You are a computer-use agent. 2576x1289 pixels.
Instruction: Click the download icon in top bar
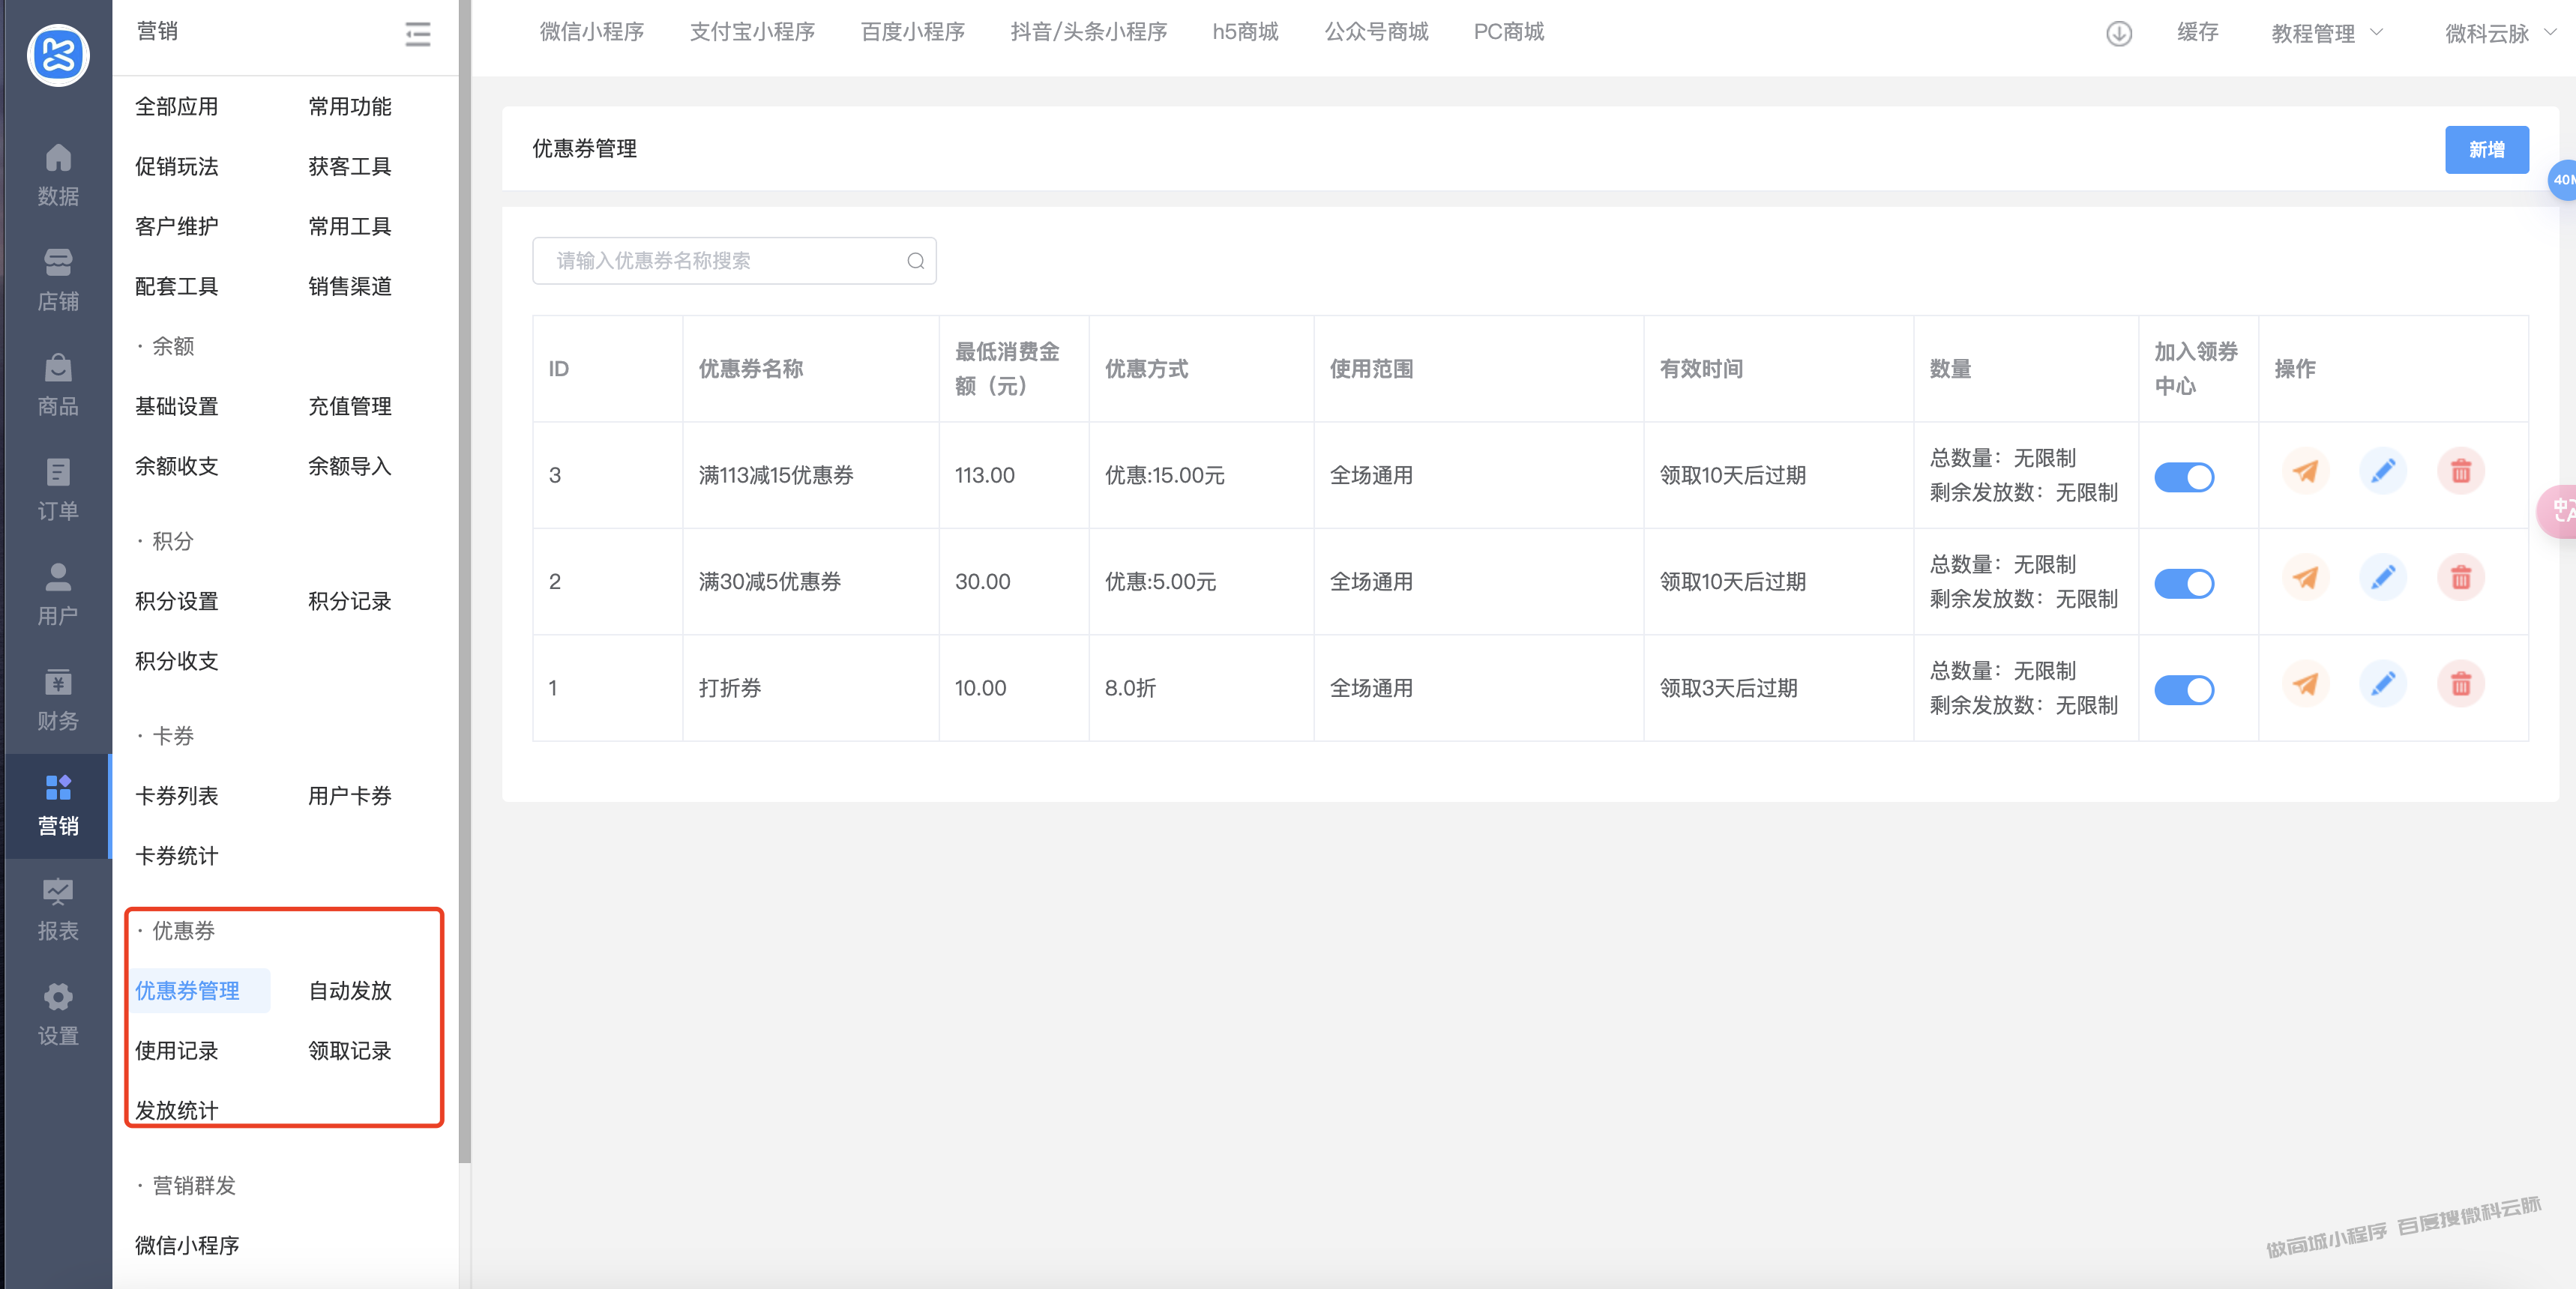coord(2118,33)
